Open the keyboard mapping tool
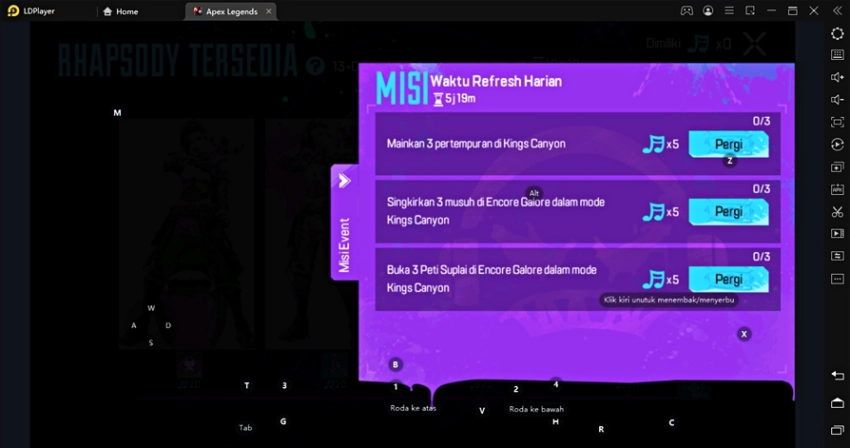 tap(837, 55)
